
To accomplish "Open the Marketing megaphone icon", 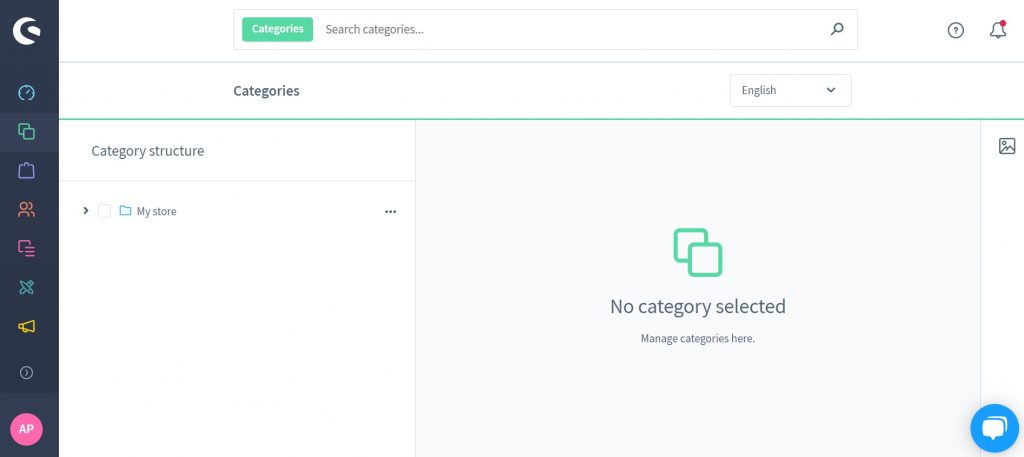I will click(26, 326).
